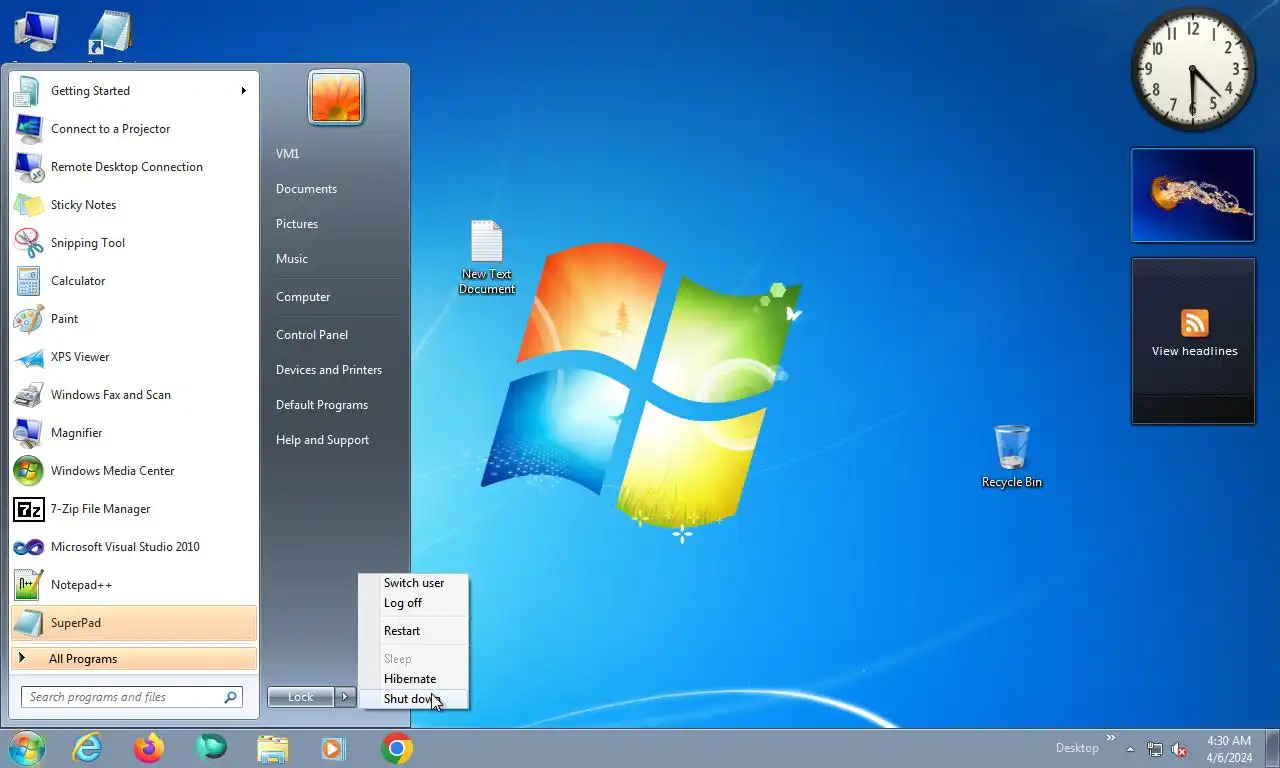Click the arrow next to Lock button
1280x768 pixels.
[345, 697]
